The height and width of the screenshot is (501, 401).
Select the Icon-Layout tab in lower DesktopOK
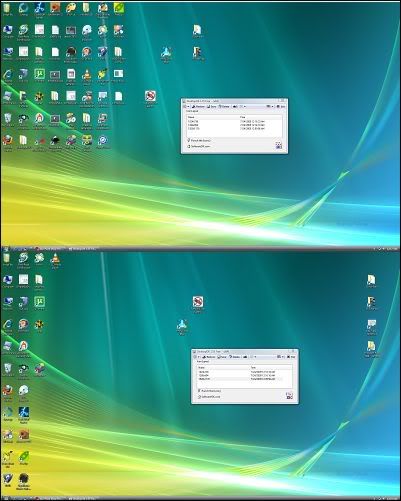[203, 361]
